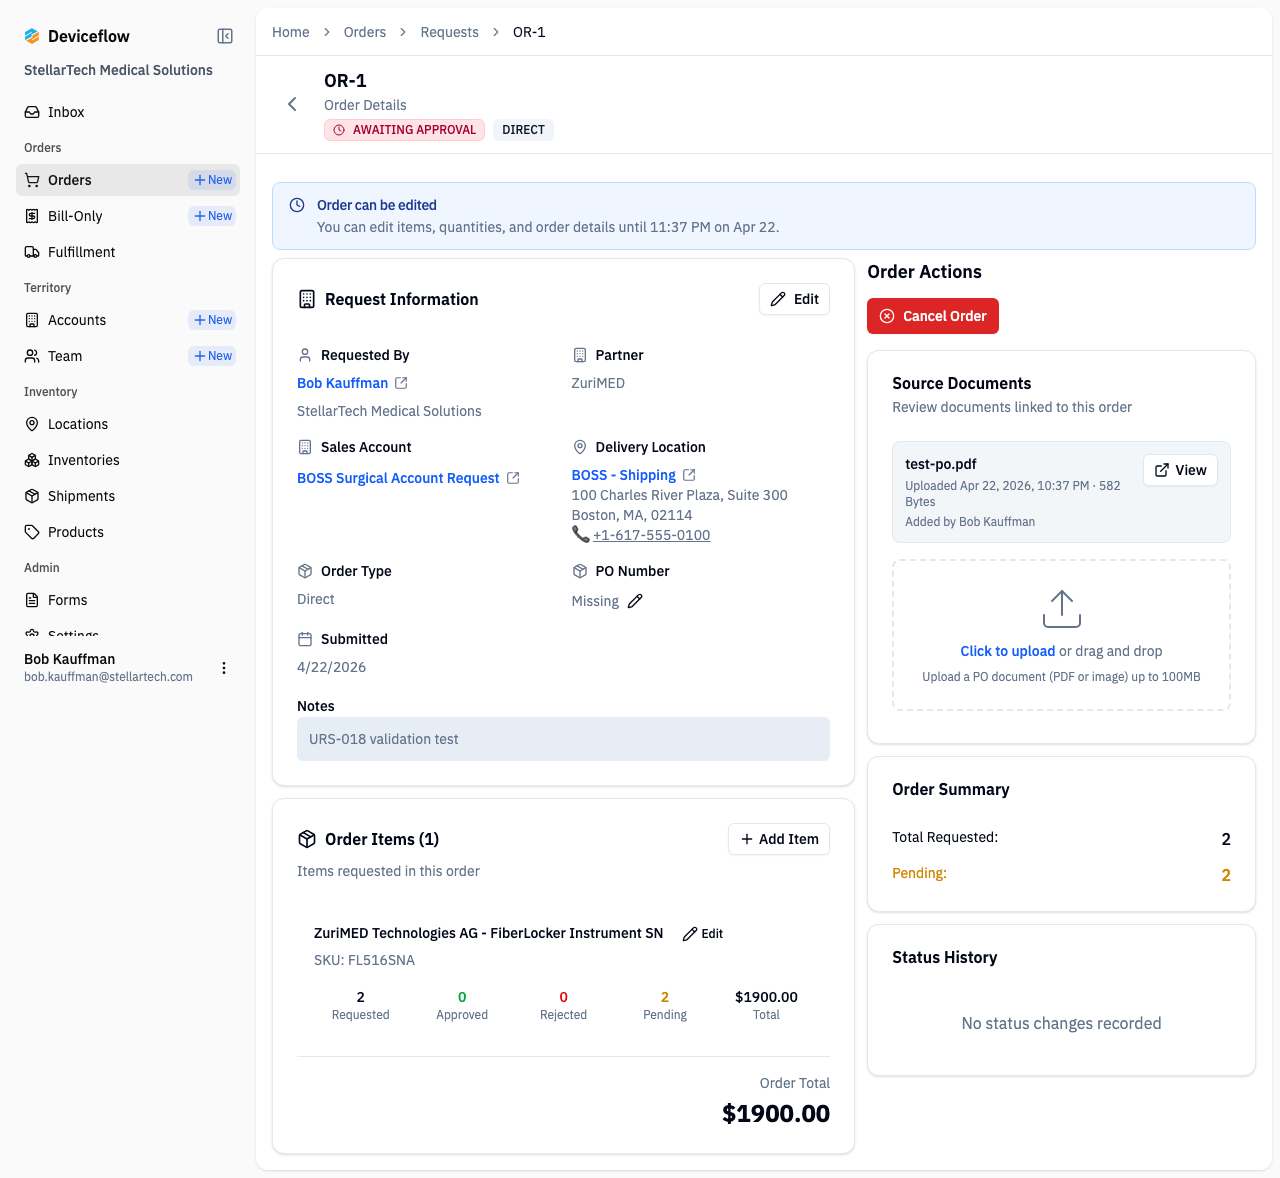1280x1178 pixels.
Task: Open BOSS Surgical Account external link icon
Action: [513, 478]
